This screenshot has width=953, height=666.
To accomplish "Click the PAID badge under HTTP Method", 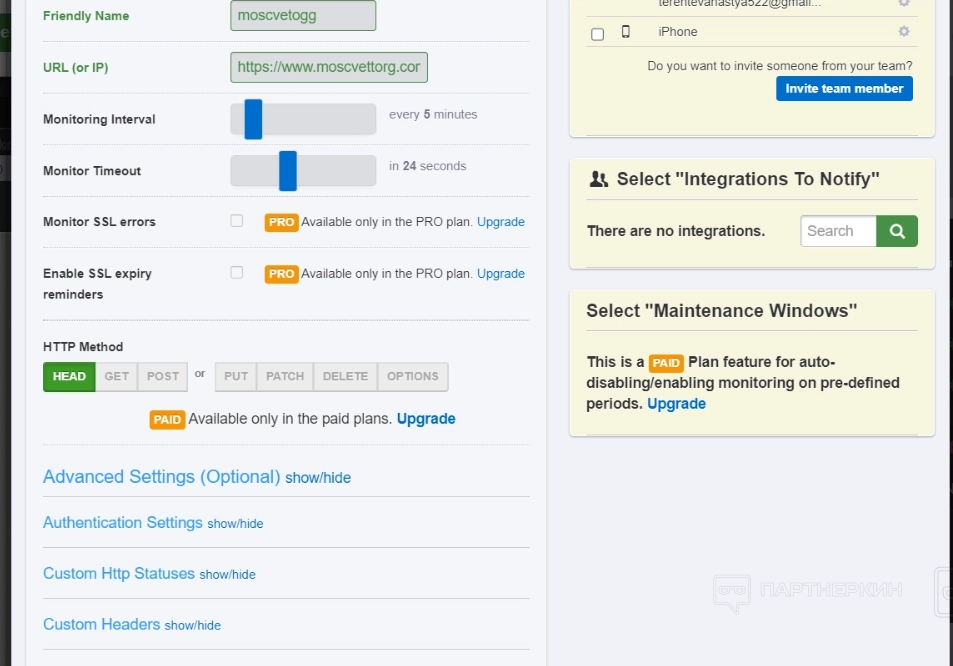I will (167, 420).
